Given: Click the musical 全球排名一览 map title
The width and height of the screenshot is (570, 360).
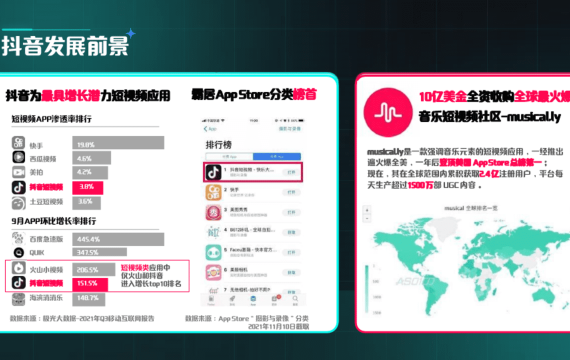Looking at the screenshot, I should coord(471,208).
